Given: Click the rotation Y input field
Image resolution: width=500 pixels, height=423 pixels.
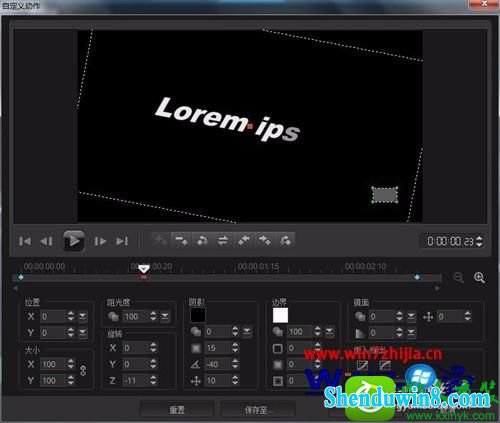Looking at the screenshot, I should click(136, 364).
